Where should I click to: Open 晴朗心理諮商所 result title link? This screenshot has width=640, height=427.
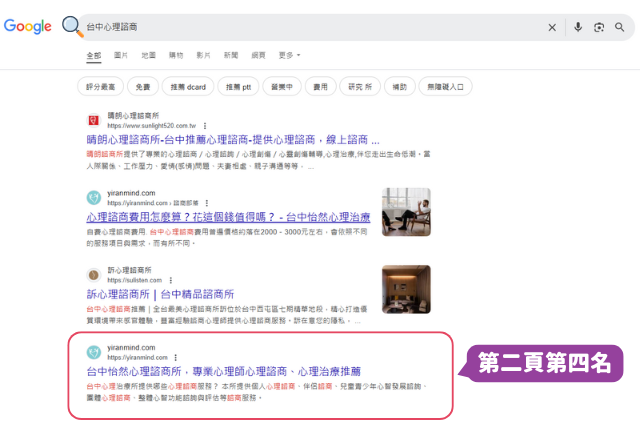pyautogui.click(x=233, y=140)
